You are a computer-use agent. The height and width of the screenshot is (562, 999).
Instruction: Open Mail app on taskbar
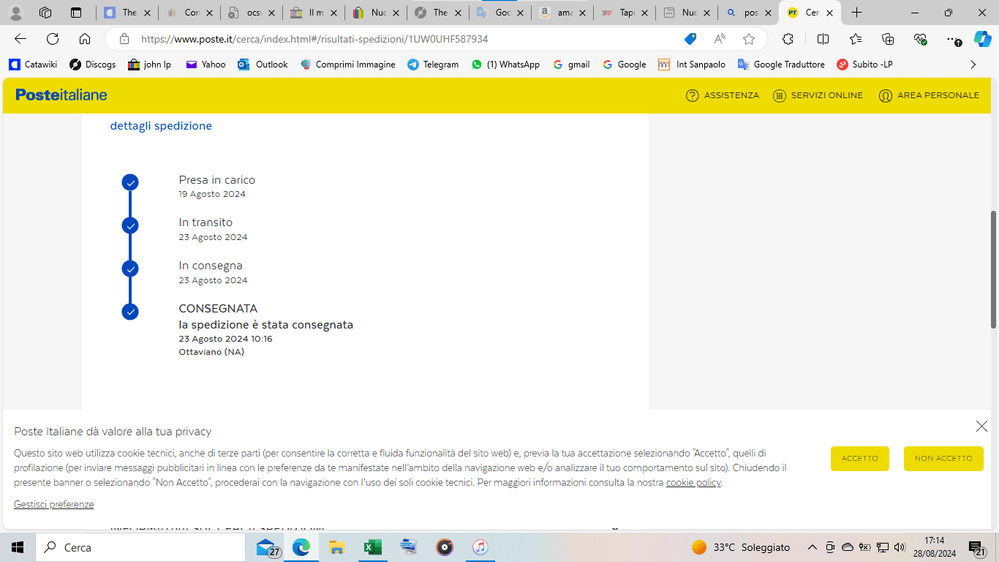267,547
